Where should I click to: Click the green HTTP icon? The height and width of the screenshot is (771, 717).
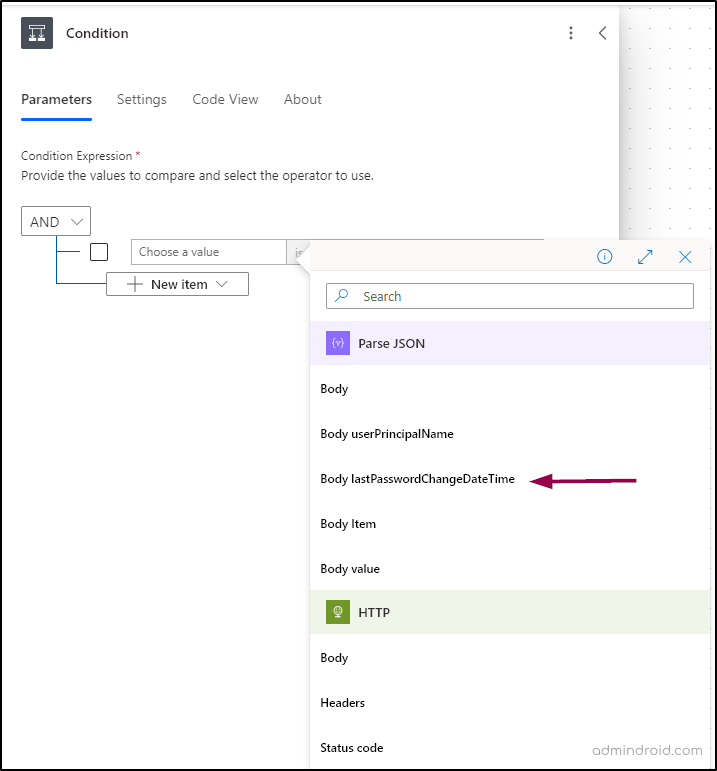tap(338, 612)
